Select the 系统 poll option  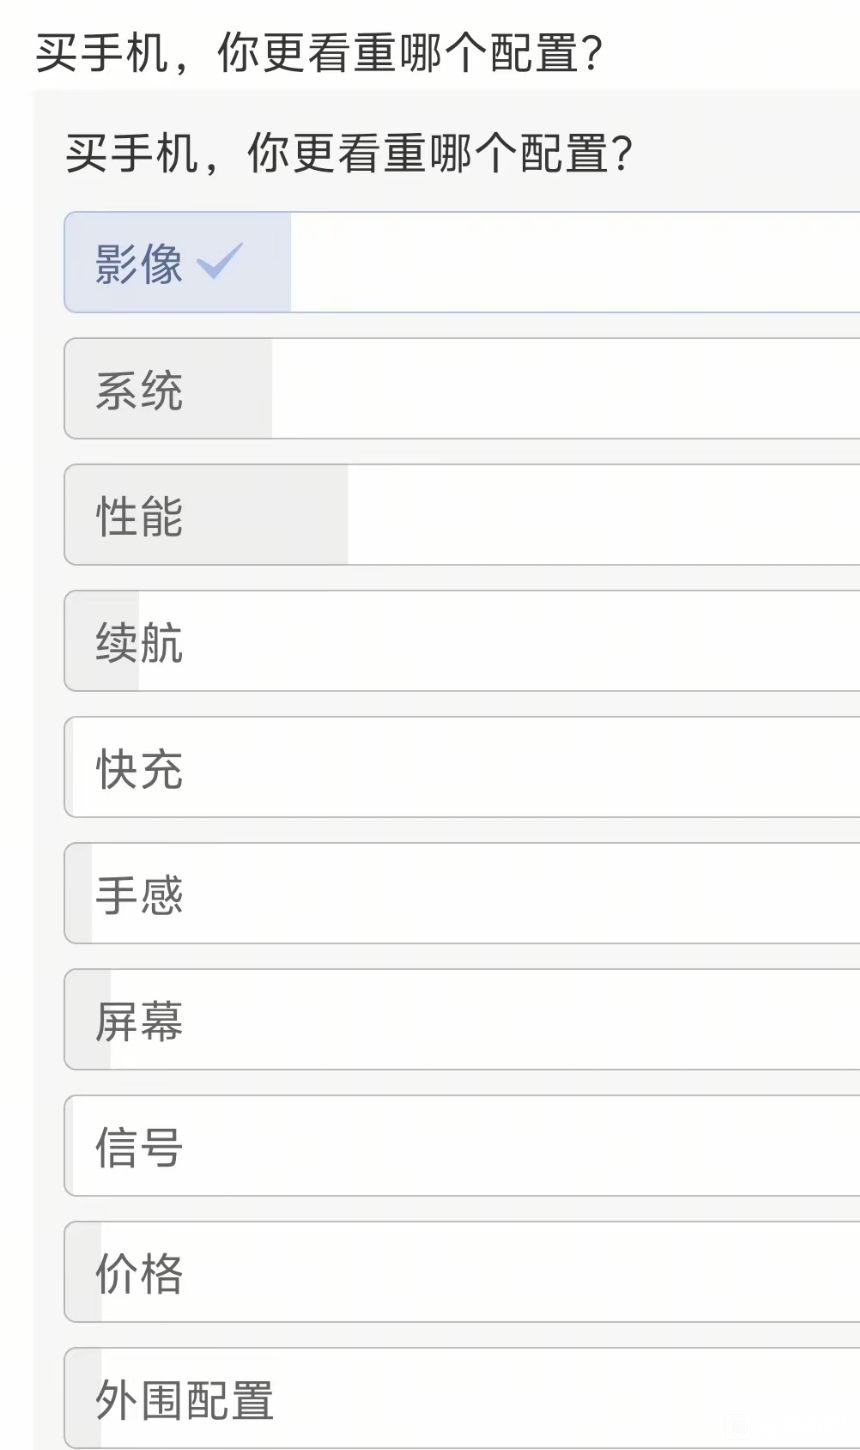[x=462, y=388]
